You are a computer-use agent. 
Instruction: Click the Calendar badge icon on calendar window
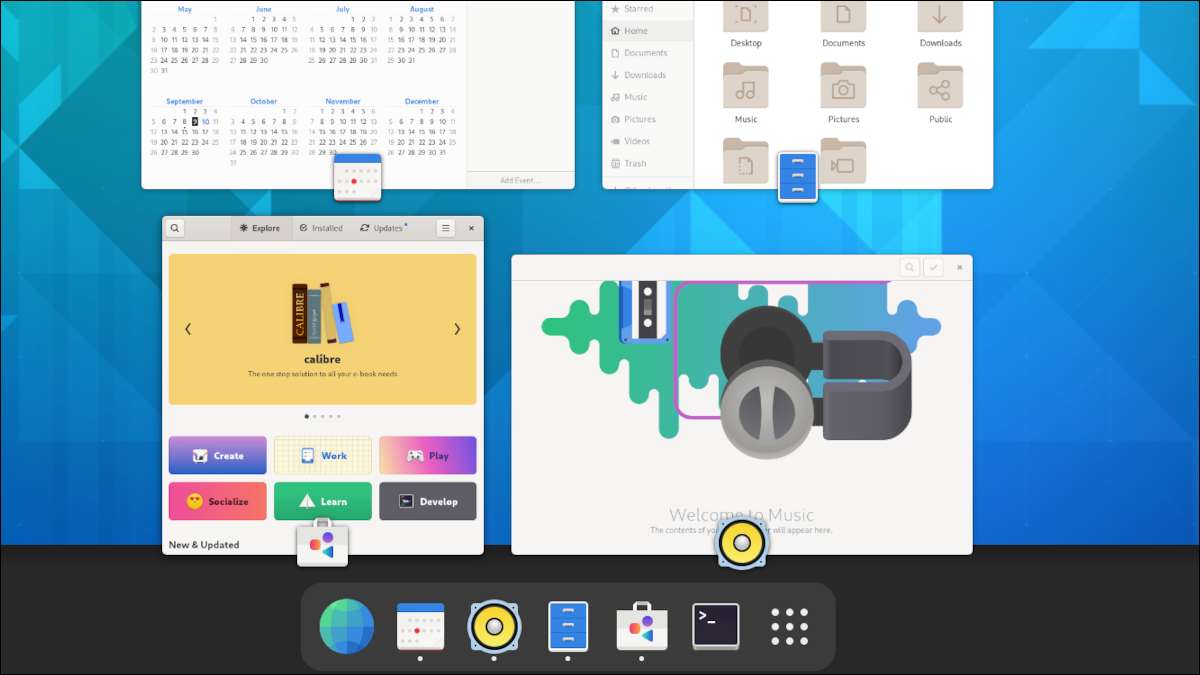point(358,177)
